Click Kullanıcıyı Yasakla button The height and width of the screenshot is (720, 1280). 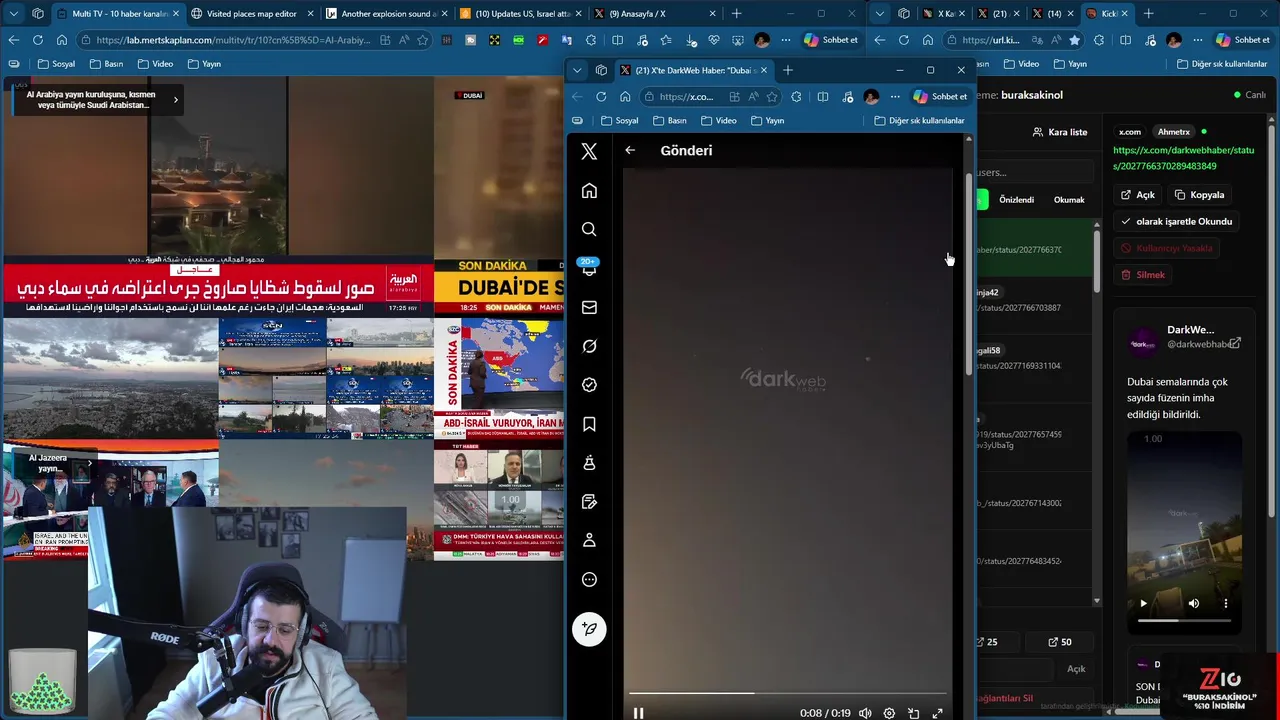pos(1167,248)
